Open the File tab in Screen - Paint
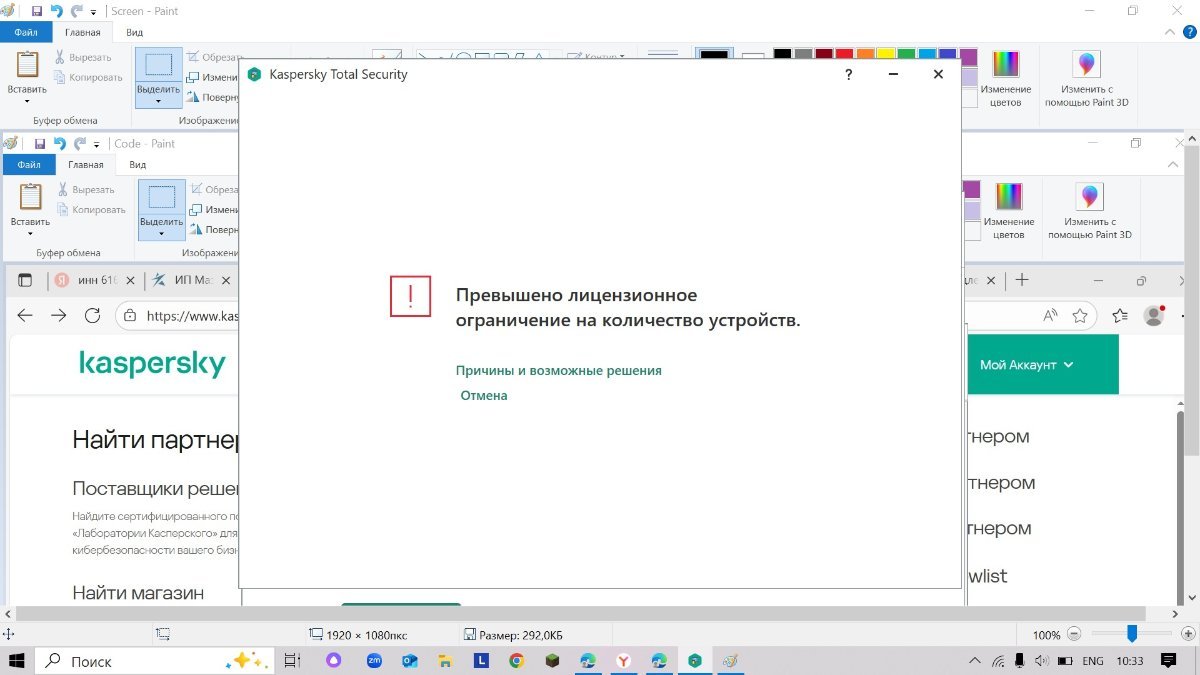Image resolution: width=1200 pixels, height=675 pixels. 26,32
